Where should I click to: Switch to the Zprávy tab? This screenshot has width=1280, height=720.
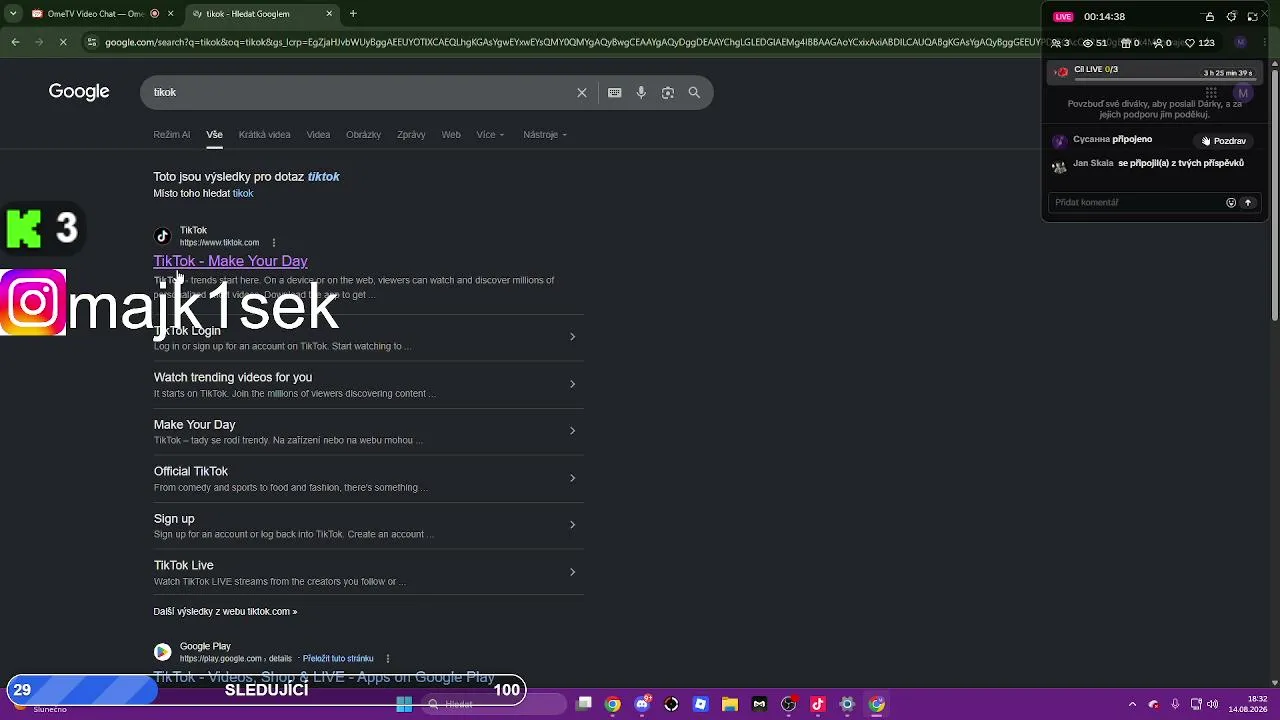[x=411, y=135]
